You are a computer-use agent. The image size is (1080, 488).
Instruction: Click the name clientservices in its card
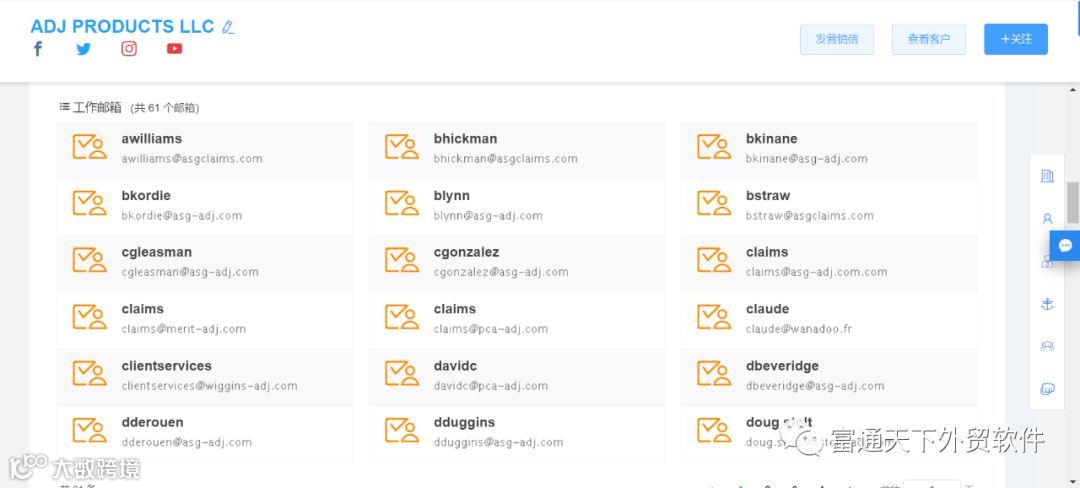(x=167, y=365)
